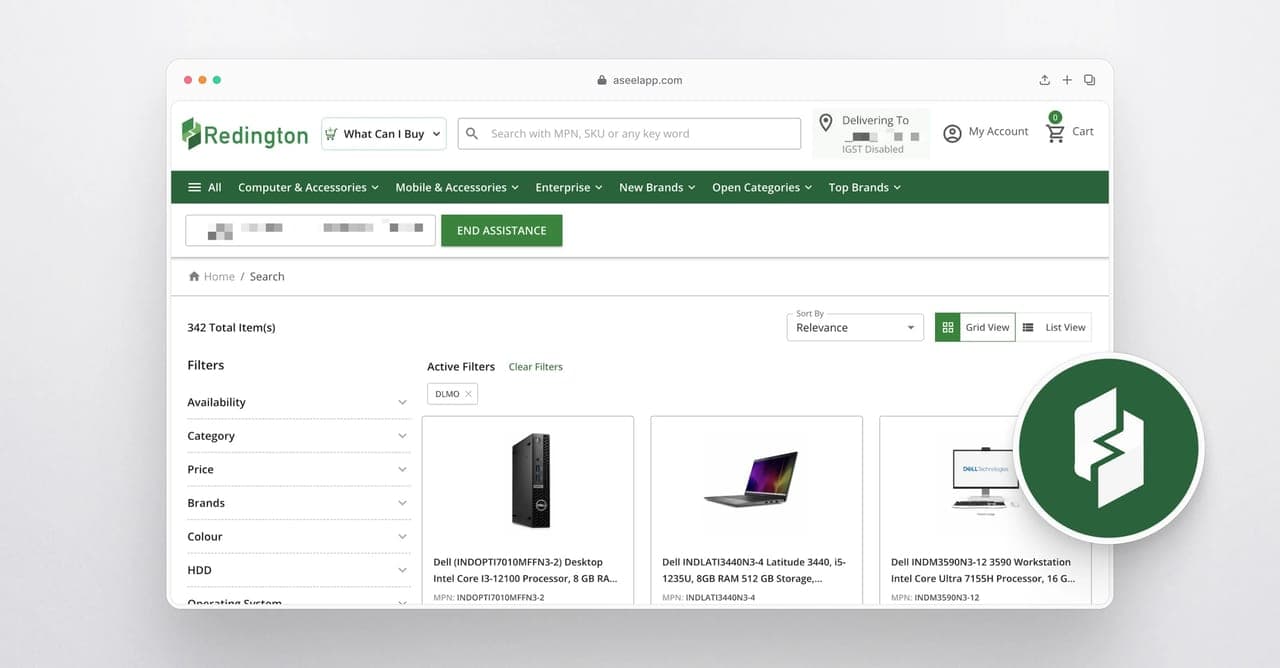This screenshot has width=1280, height=668.
Task: Expand Computer & Accessories menu
Action: pos(308,187)
